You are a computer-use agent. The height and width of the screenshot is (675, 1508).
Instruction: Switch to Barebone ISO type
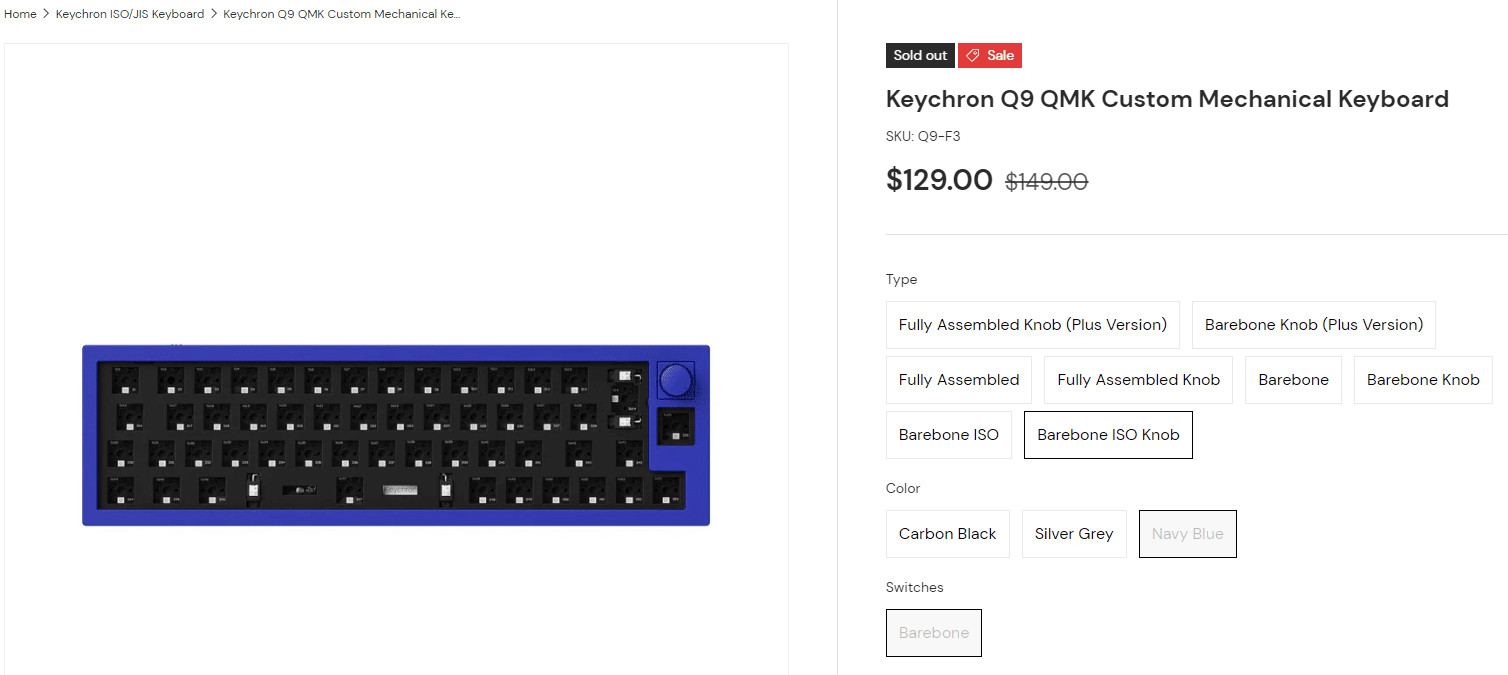point(949,435)
